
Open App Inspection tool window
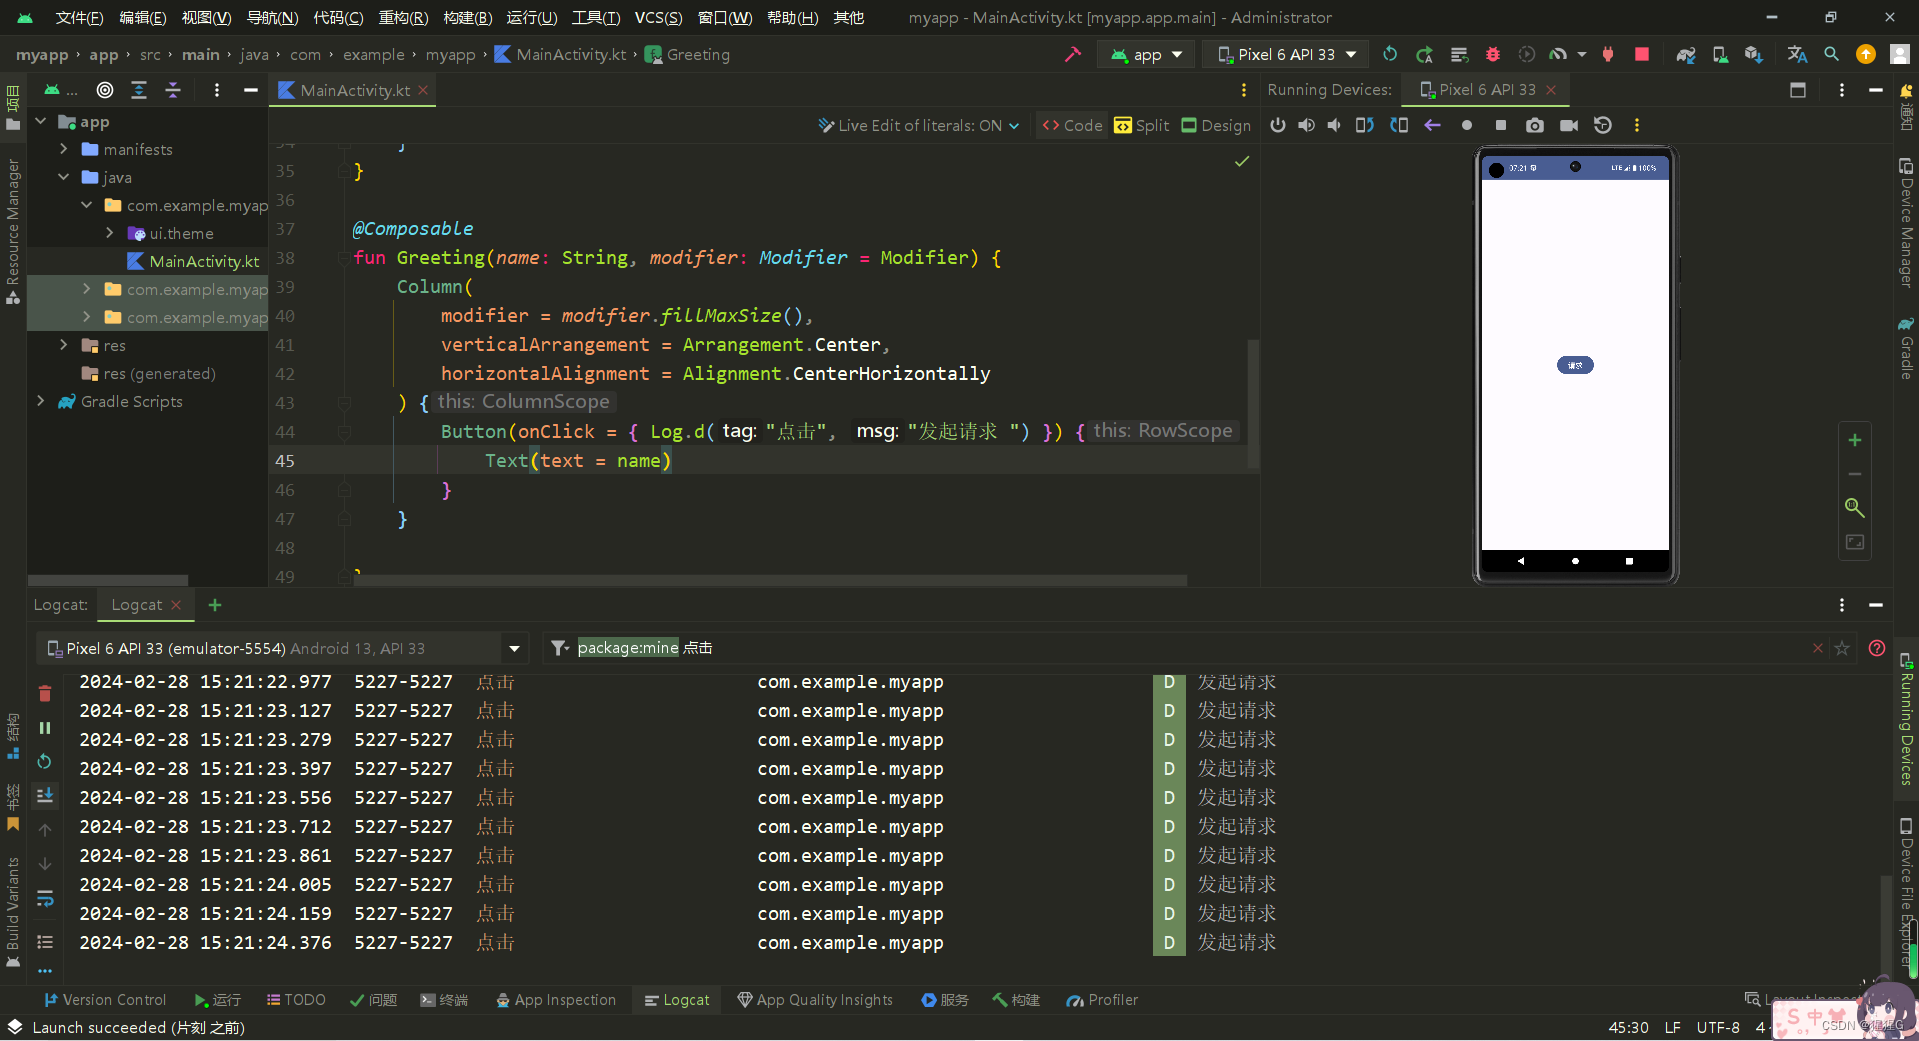coord(556,1000)
